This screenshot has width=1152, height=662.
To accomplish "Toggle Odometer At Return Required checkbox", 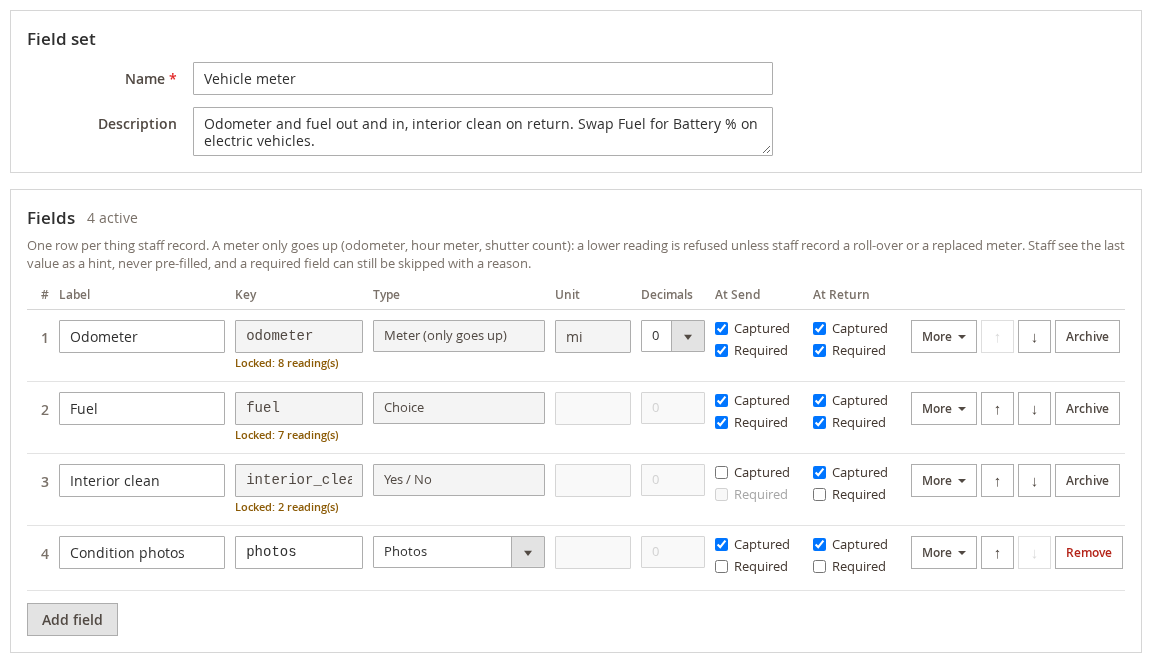I will click(819, 350).
